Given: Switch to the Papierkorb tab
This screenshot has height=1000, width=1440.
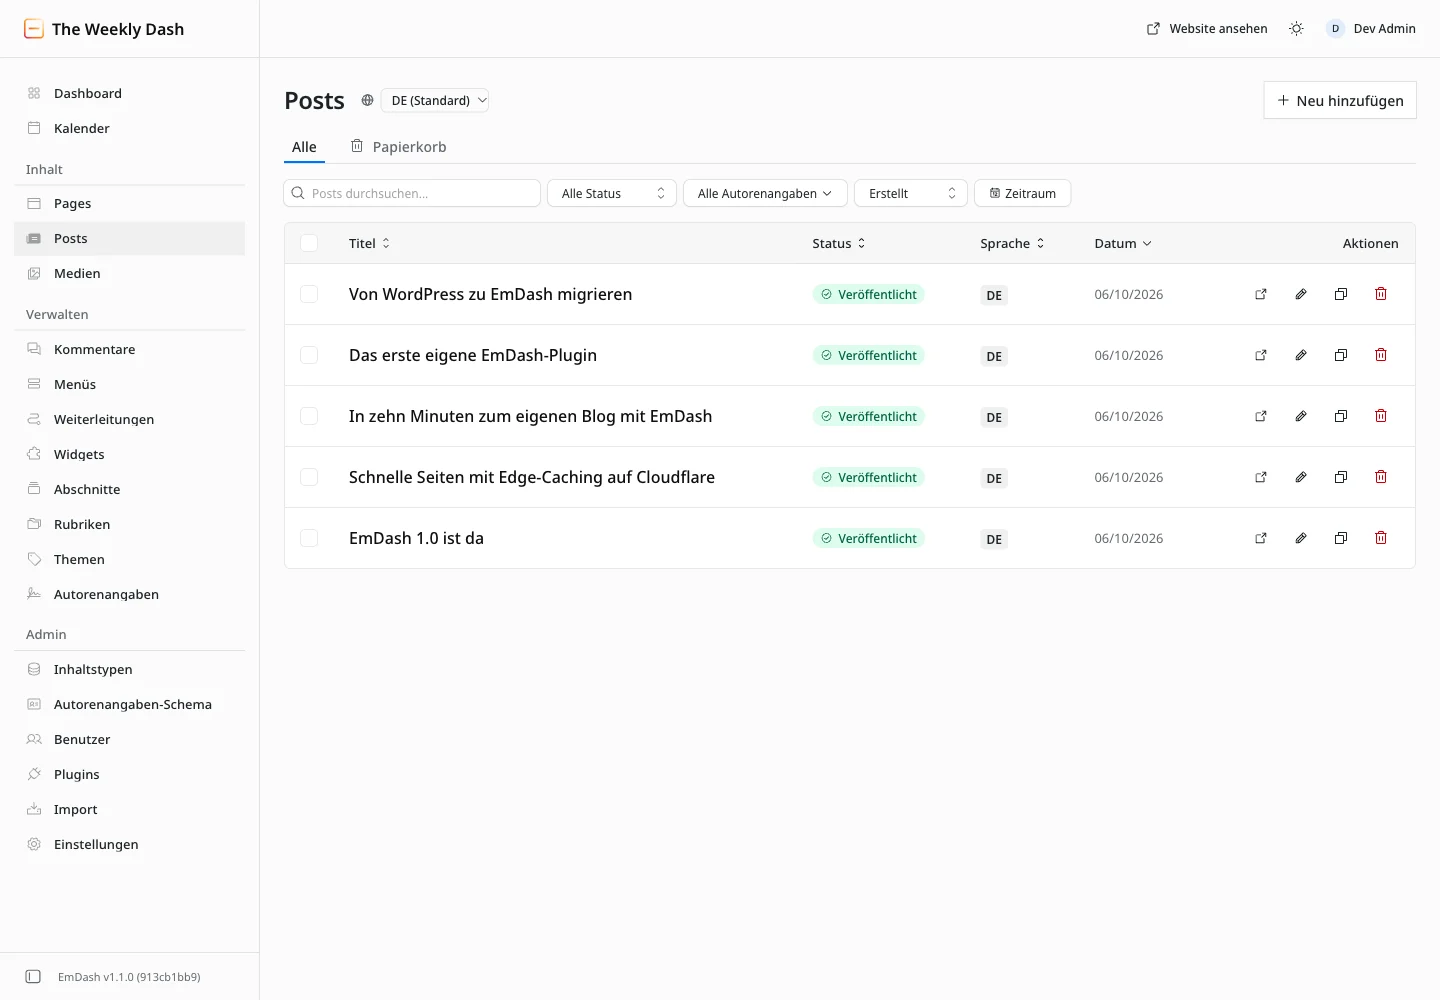Looking at the screenshot, I should [x=398, y=147].
